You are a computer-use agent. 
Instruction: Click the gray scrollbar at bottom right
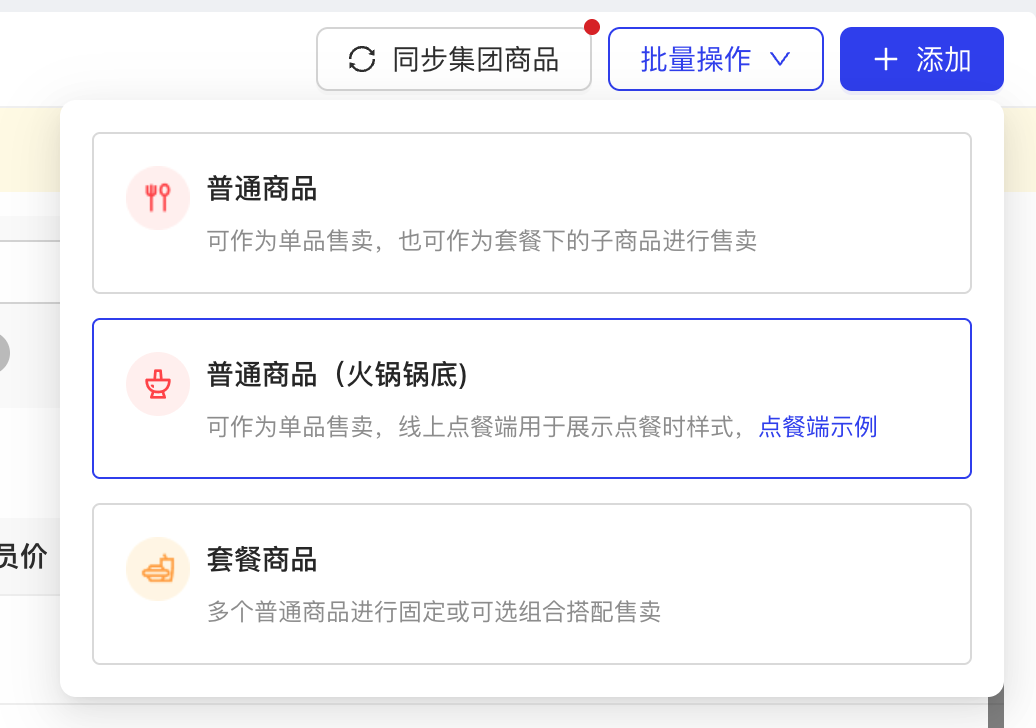coord(996,706)
